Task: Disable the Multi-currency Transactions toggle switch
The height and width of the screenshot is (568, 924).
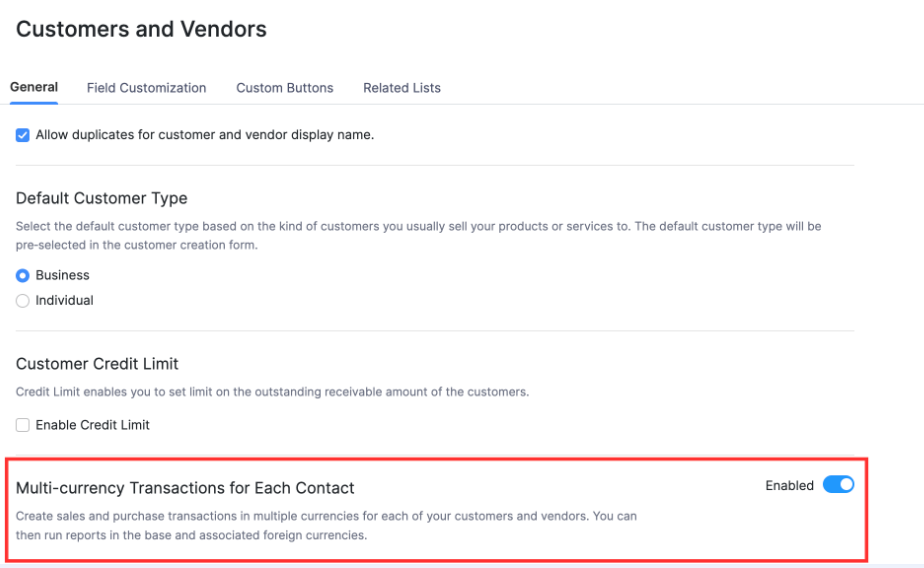Action: click(838, 485)
